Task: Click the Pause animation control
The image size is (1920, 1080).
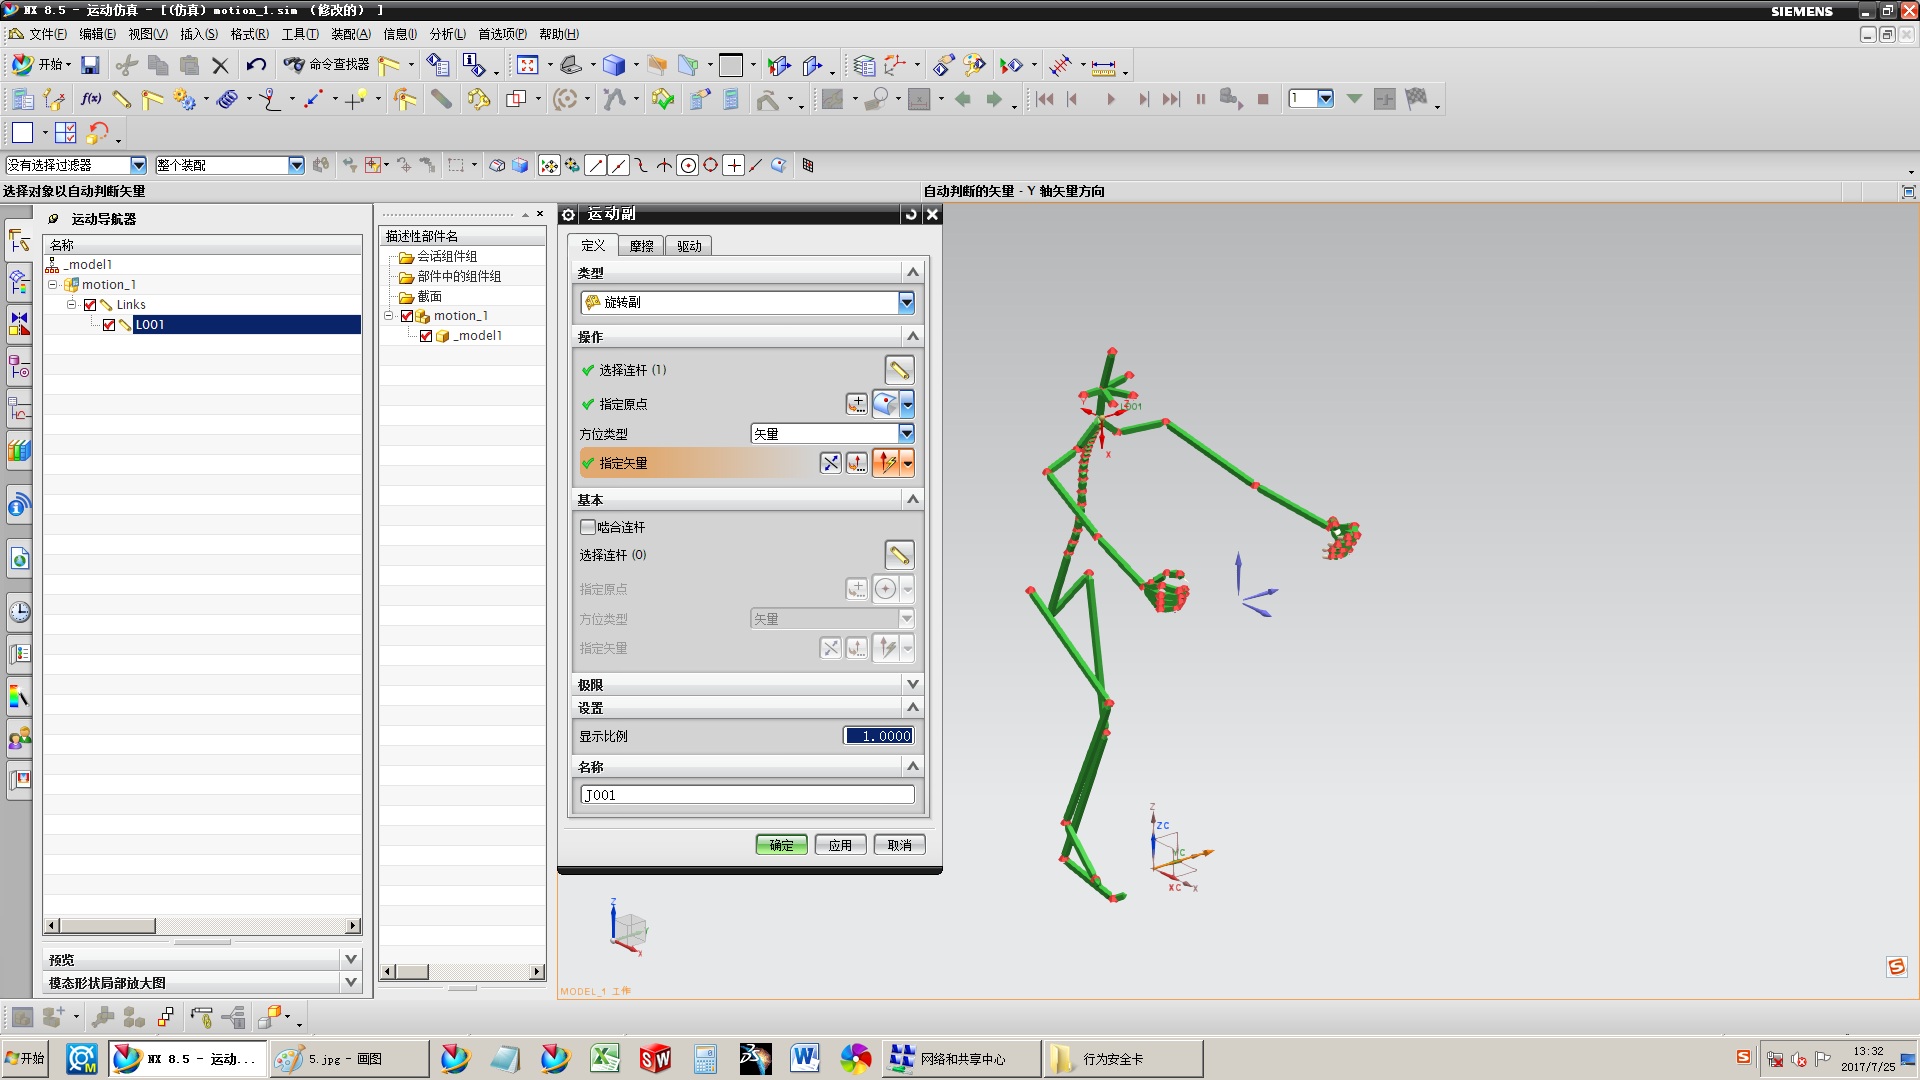Action: click(1201, 99)
